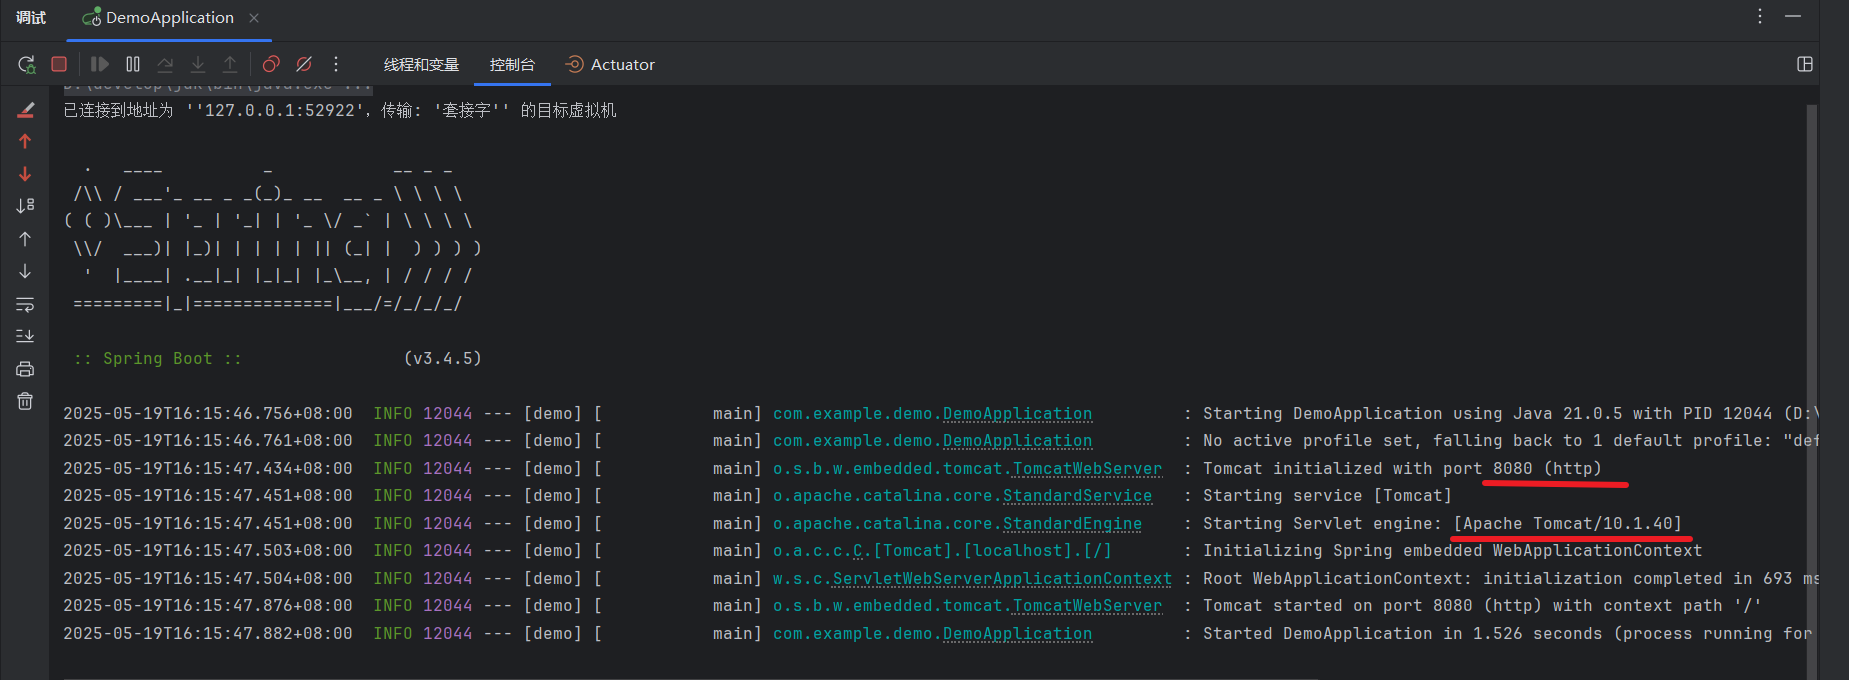Jump to the next stack trace (red down arrow)
Screen dimensions: 1849x680
pyautogui.click(x=26, y=174)
